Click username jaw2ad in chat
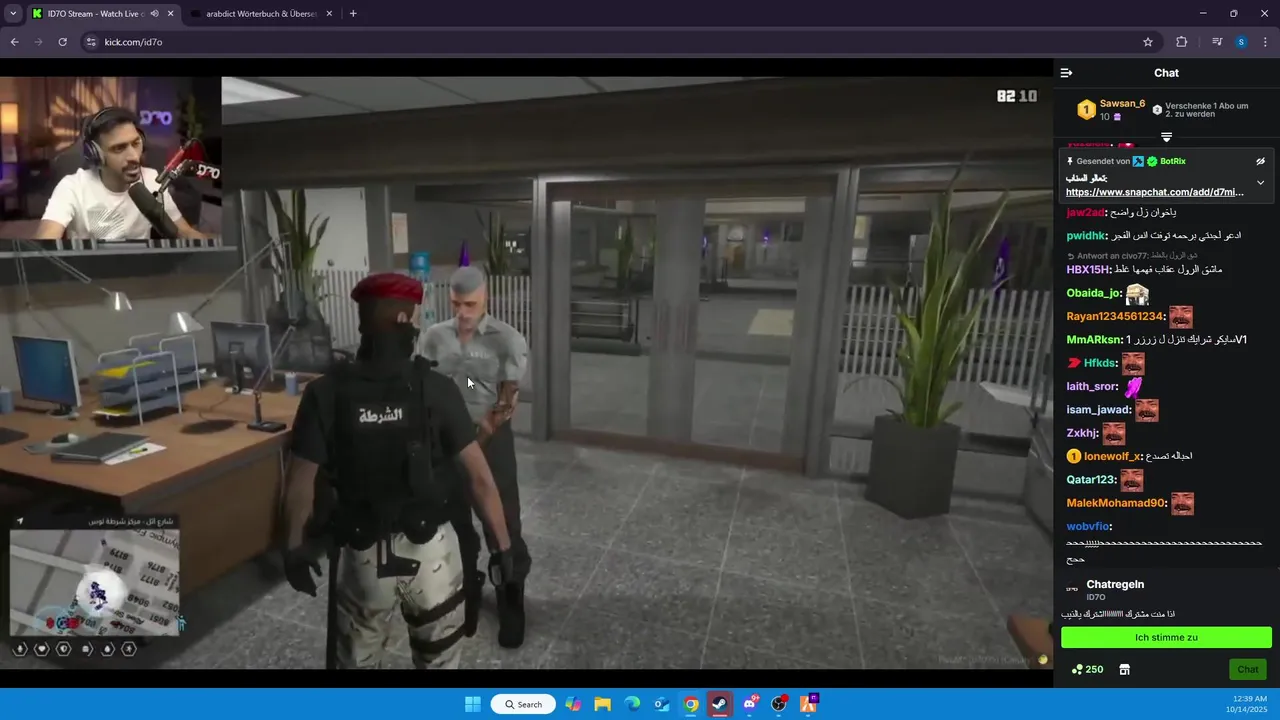1280x720 pixels. click(1087, 212)
